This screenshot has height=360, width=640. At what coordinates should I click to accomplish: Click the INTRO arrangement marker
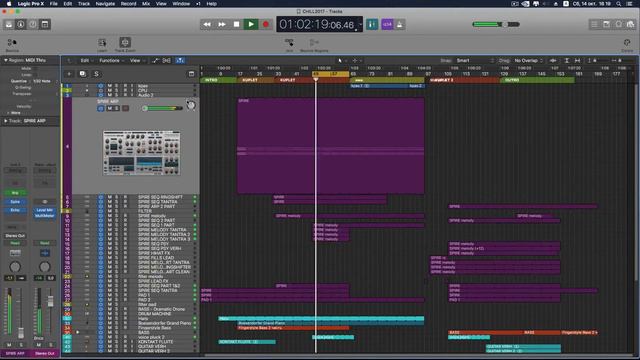point(218,80)
